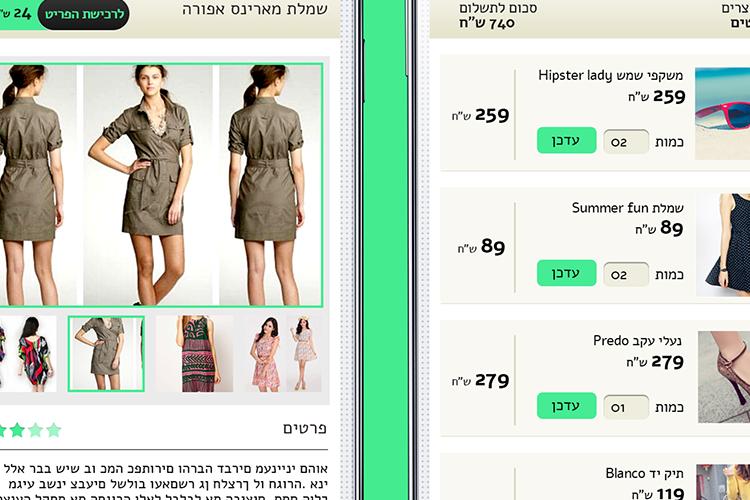The image size is (750, 500).
Task: View the center front-facing dress photo
Action: pos(148,185)
